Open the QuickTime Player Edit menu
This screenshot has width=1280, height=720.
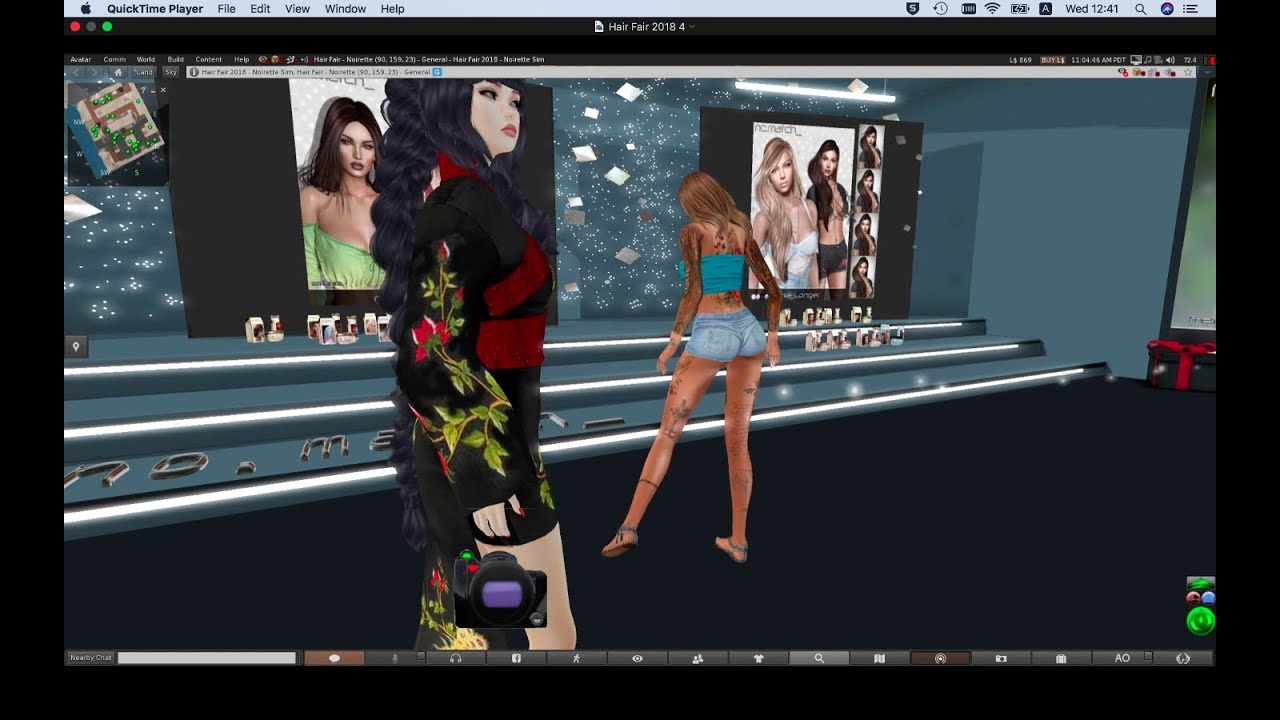pos(260,9)
